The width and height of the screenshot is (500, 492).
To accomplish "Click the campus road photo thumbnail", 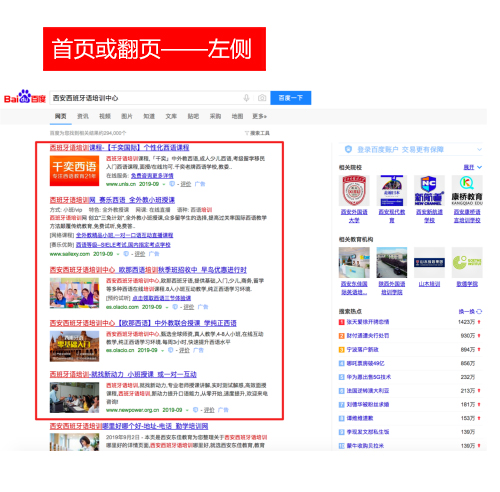I will click(392, 262).
